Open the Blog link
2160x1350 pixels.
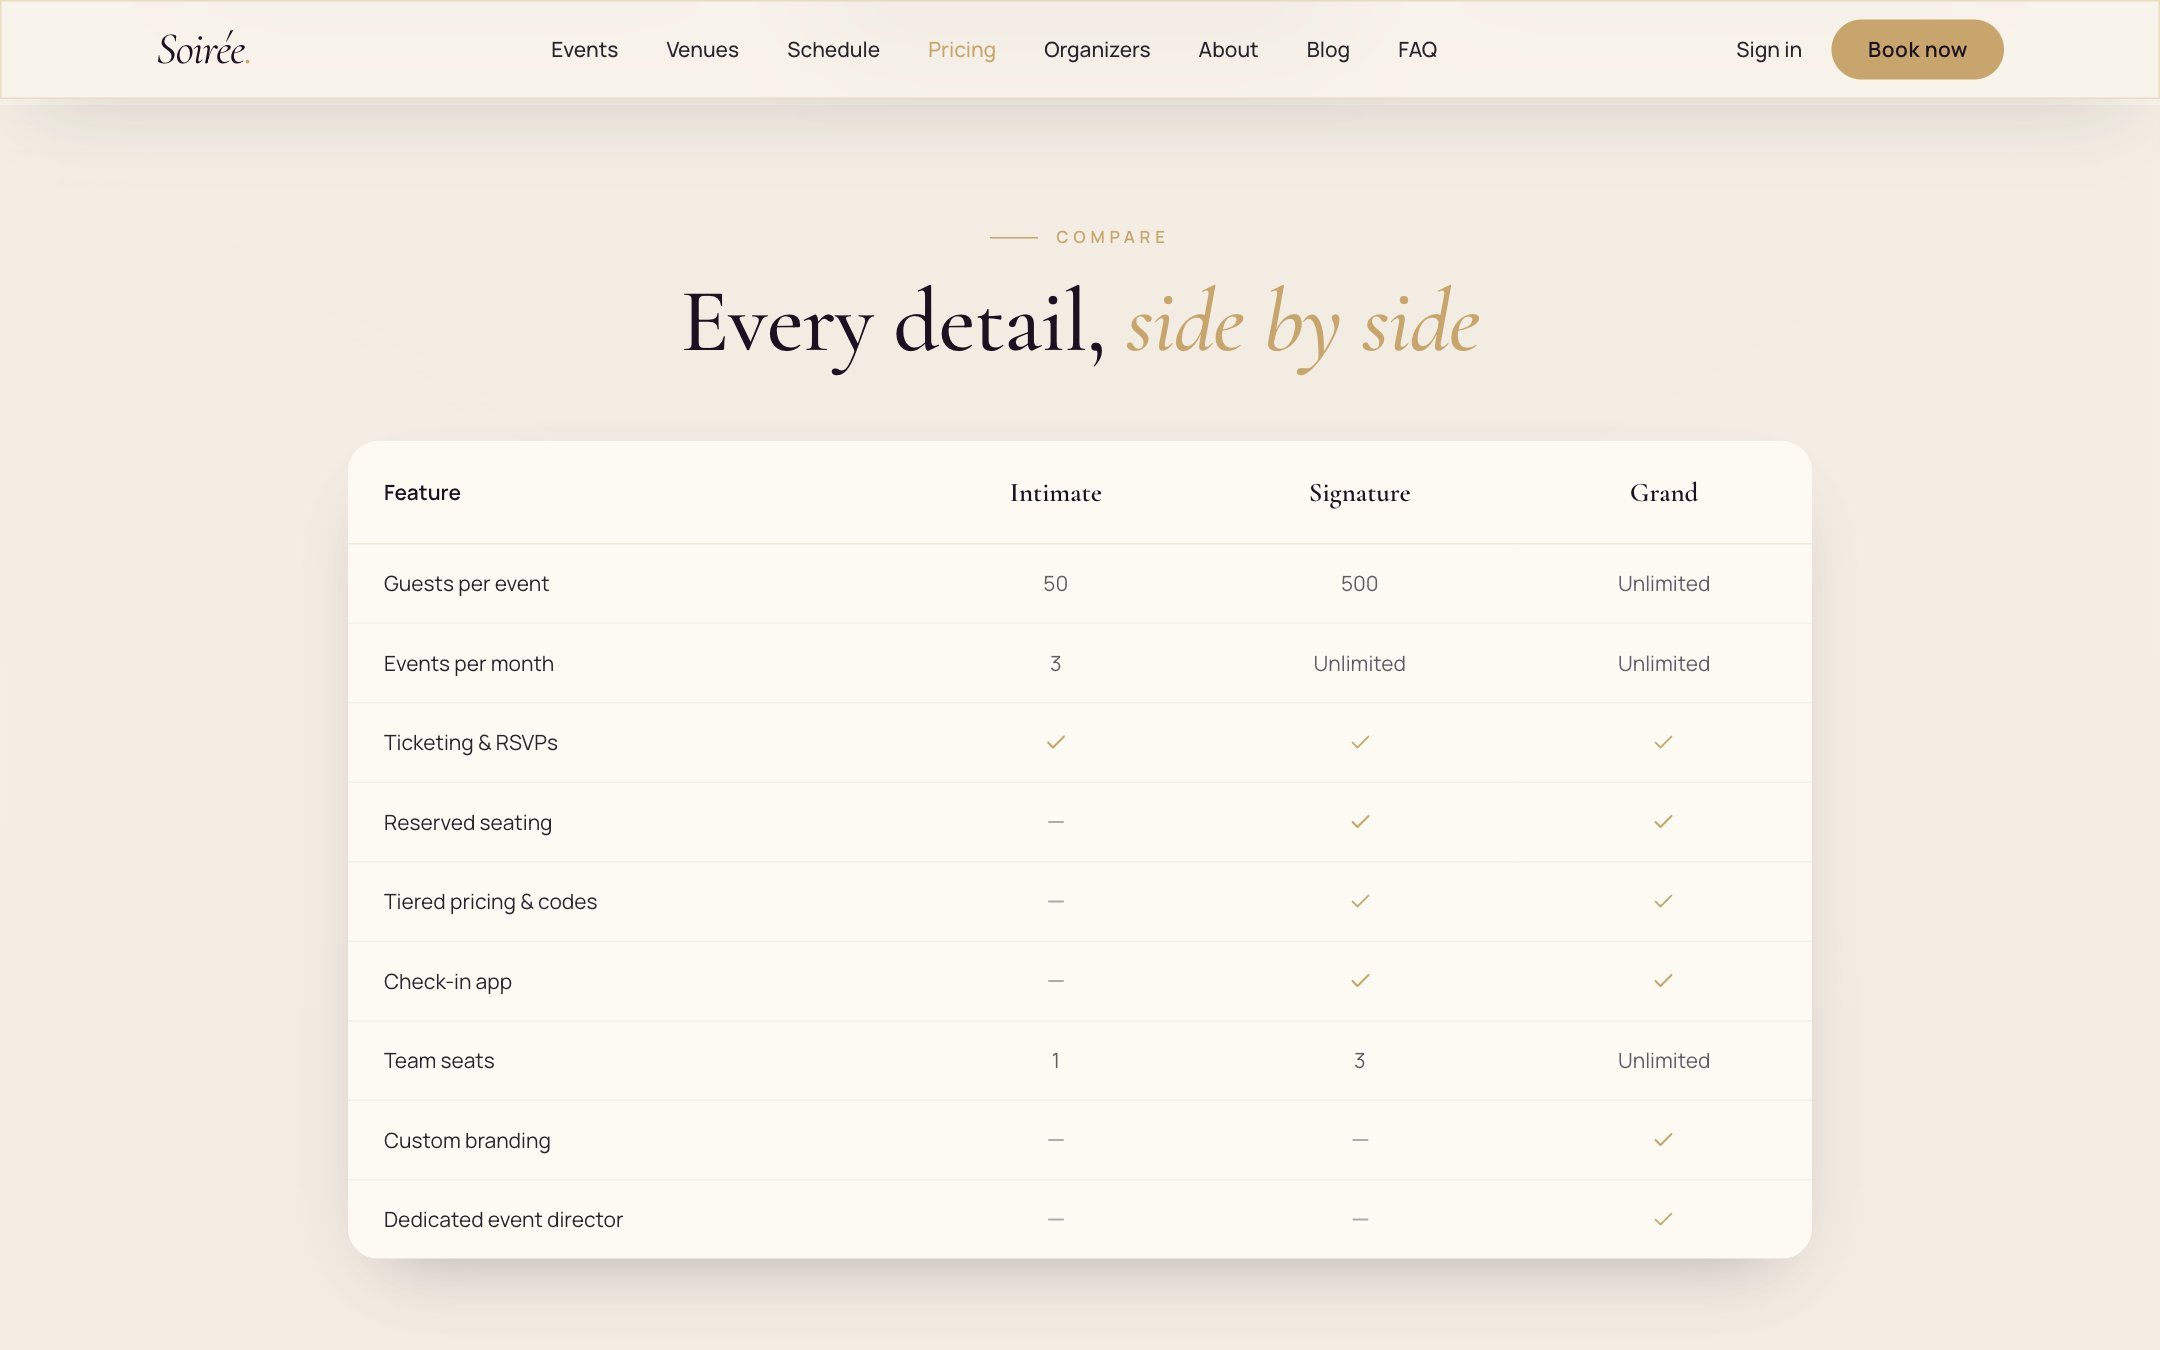[x=1328, y=50]
